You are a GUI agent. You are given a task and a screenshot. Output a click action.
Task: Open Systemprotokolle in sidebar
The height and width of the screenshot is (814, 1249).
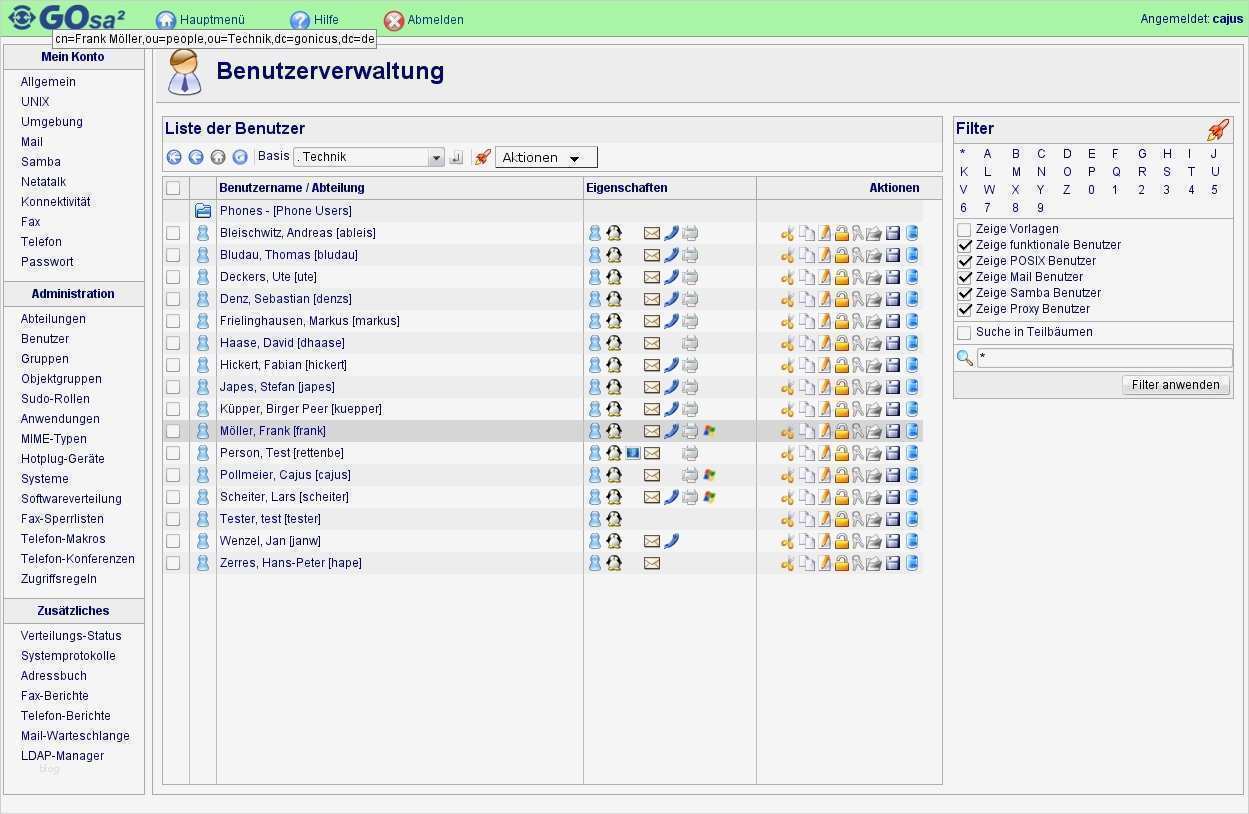point(68,656)
